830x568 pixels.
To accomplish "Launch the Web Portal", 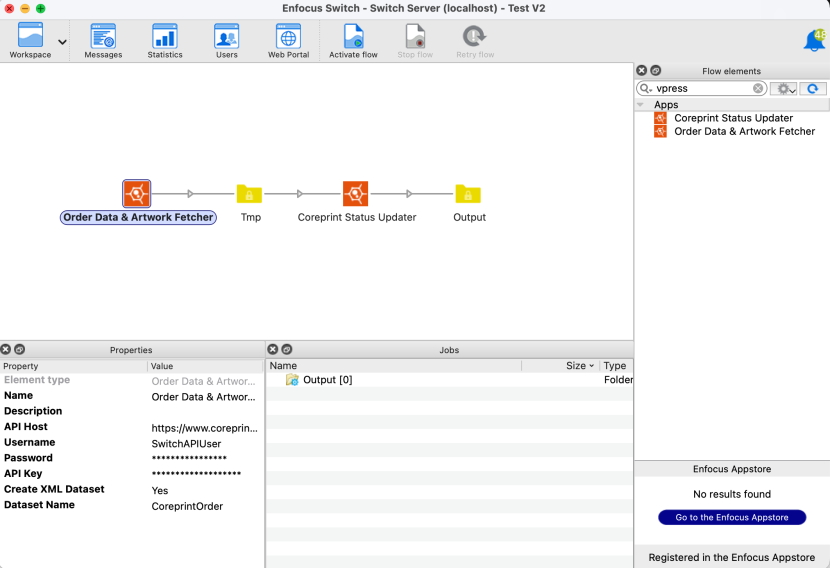I will (x=288, y=41).
